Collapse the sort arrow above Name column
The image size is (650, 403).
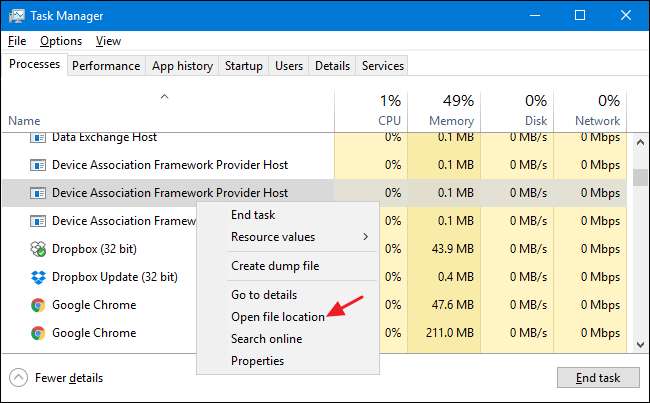(165, 97)
